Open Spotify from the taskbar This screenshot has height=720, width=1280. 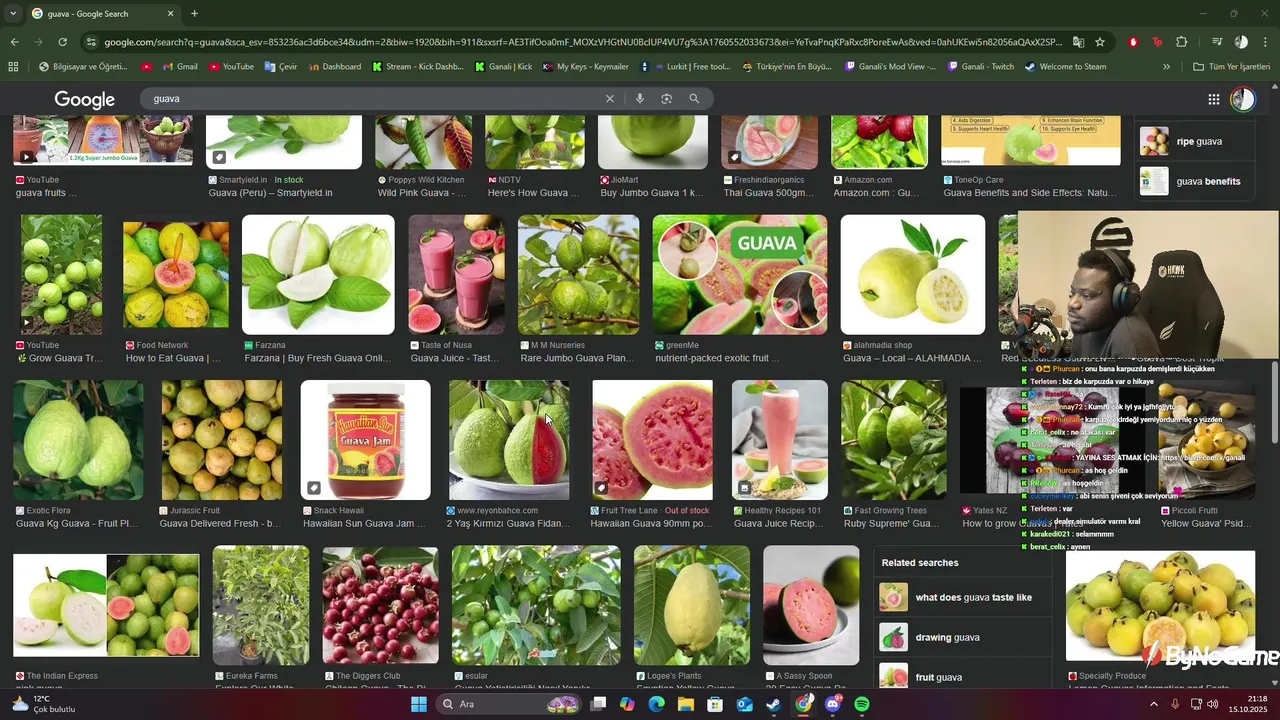coord(862,705)
